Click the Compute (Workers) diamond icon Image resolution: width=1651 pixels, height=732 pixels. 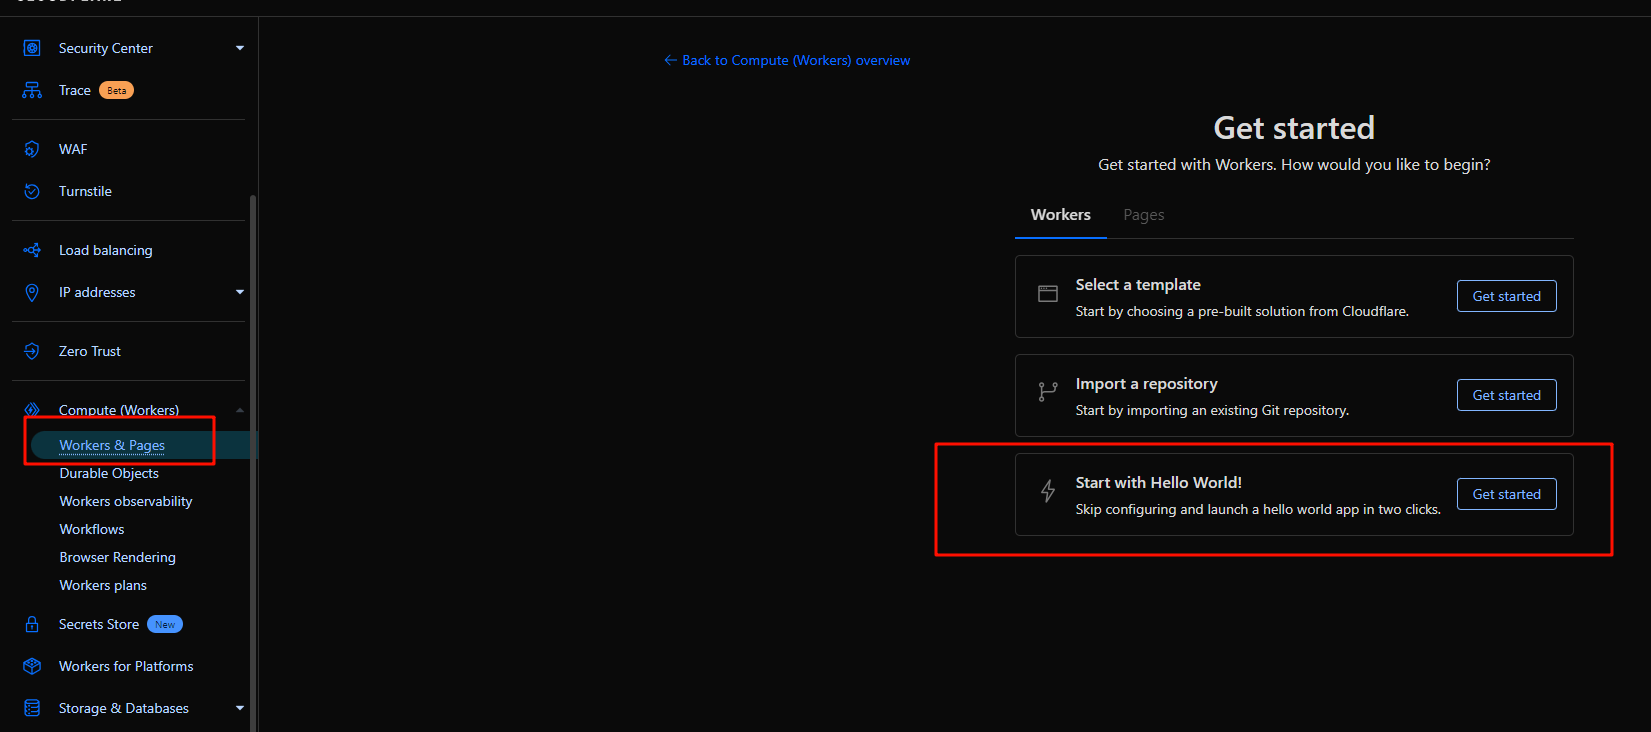click(x=32, y=409)
